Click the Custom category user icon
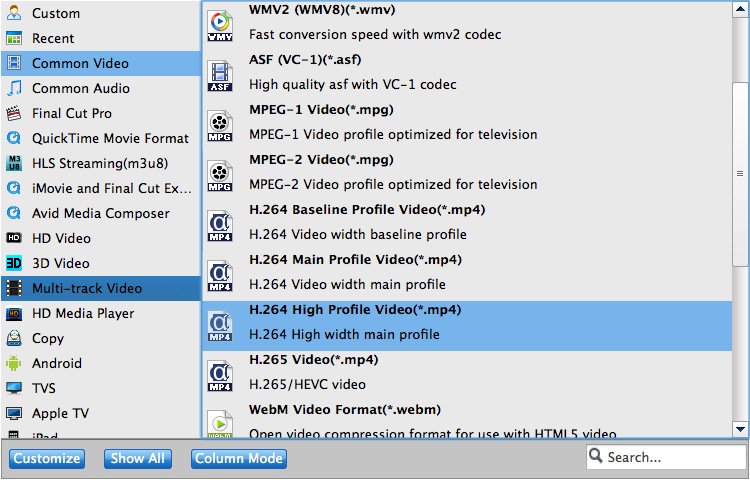This screenshot has height=480, width=750. [x=14, y=13]
